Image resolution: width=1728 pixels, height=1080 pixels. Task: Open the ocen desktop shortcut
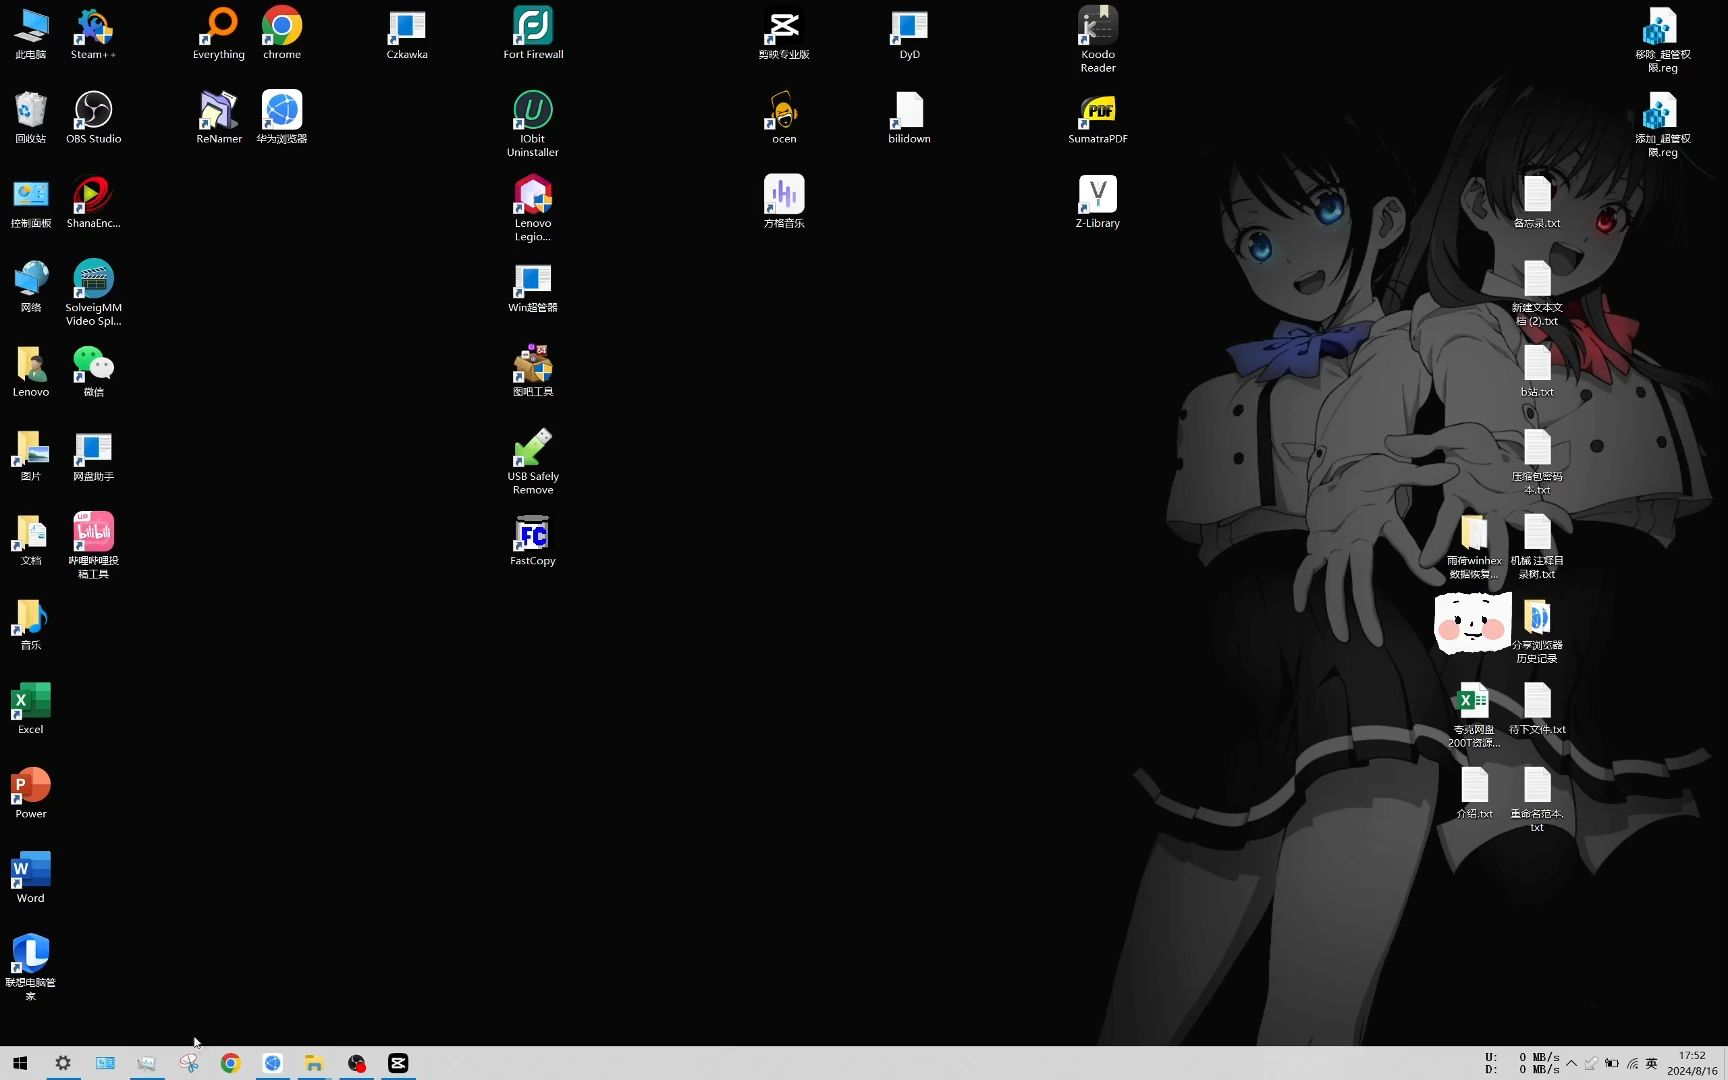pos(784,117)
